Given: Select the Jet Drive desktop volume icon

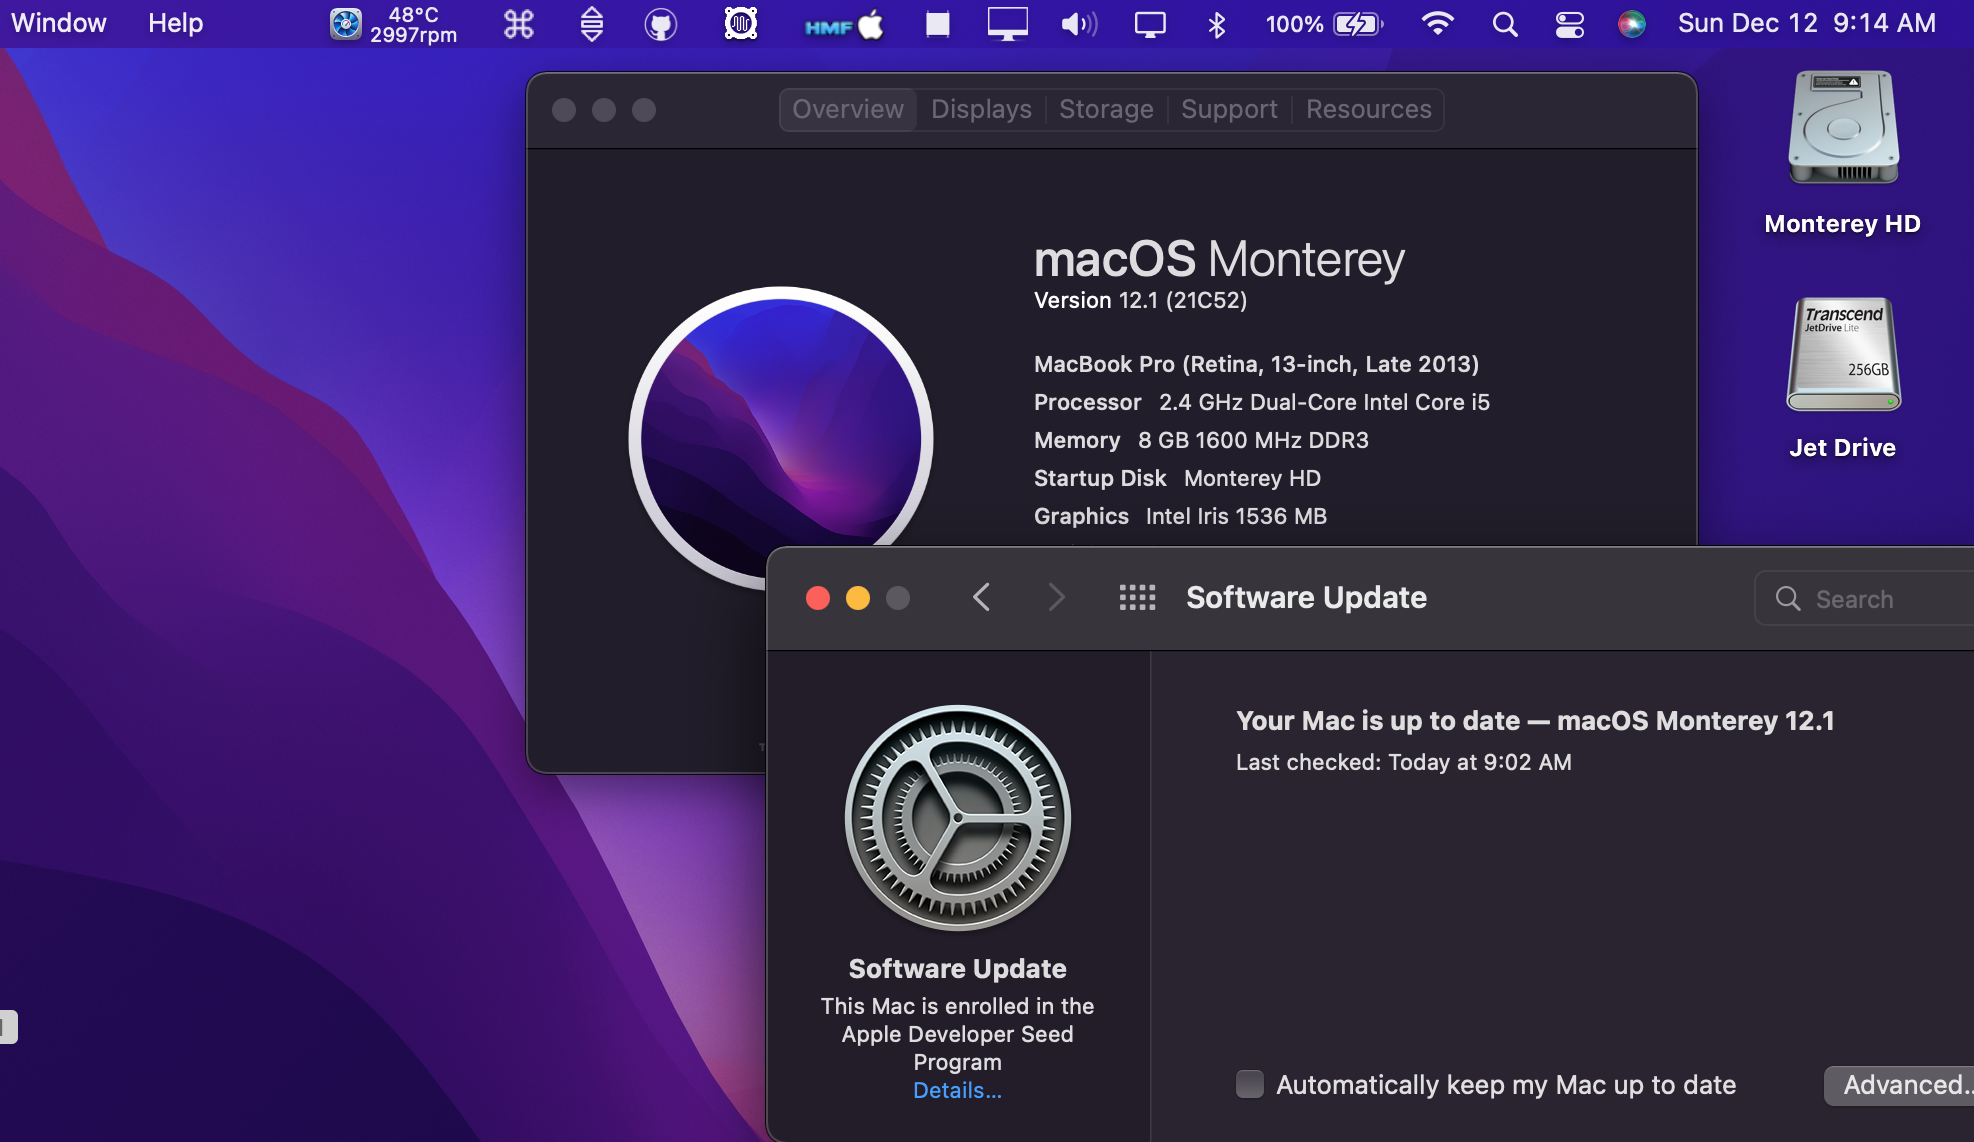Looking at the screenshot, I should pos(1843,354).
